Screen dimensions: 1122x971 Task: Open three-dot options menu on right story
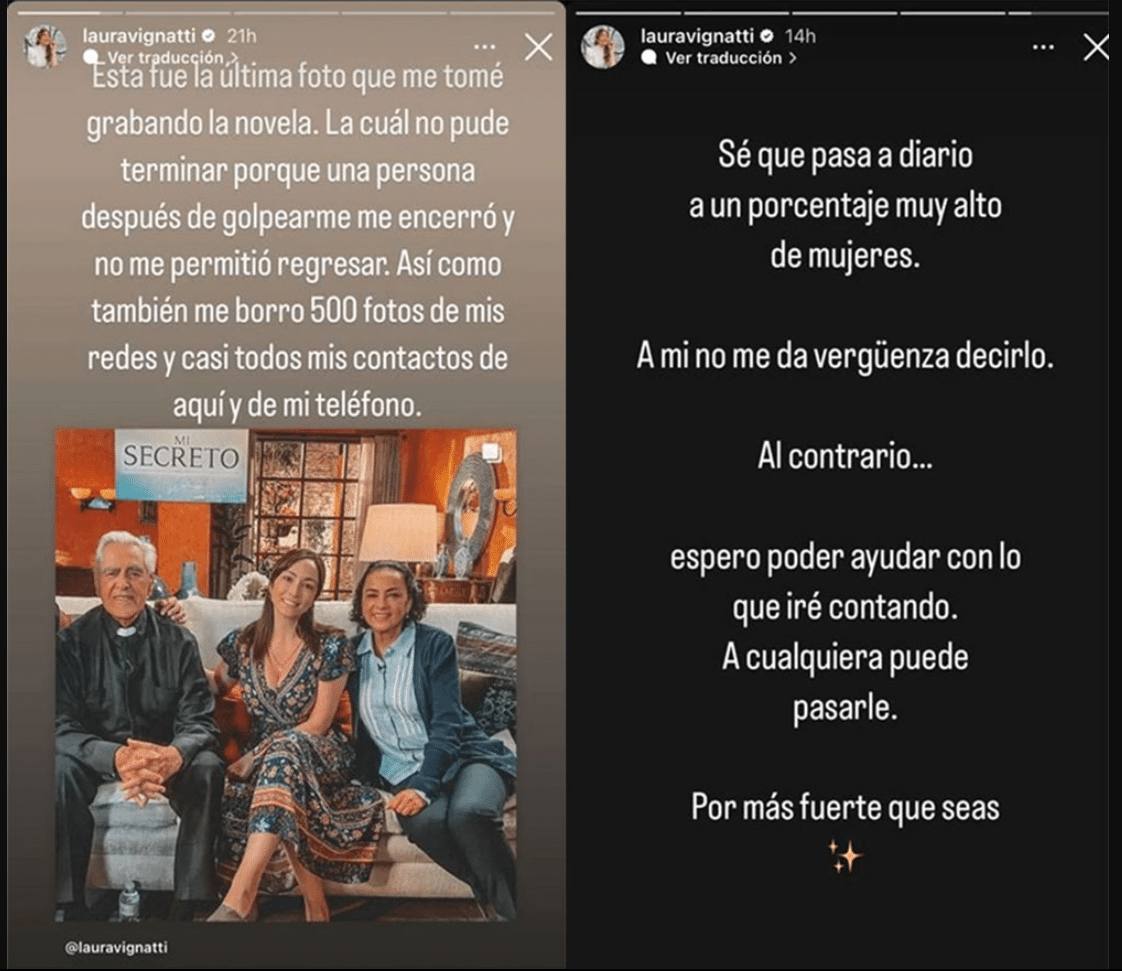(1043, 47)
